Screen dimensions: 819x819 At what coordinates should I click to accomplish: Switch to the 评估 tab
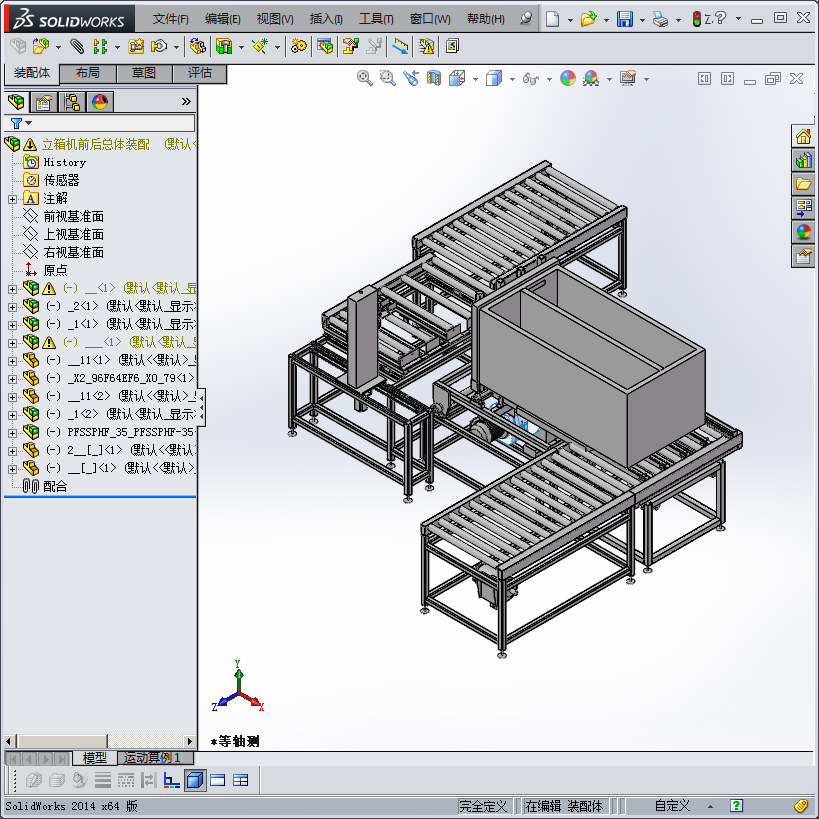tap(200, 73)
